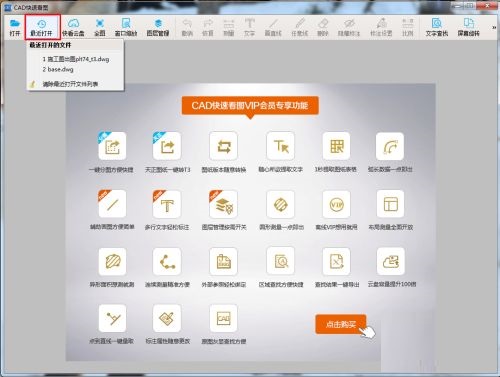Click the multi-line text T icon card
Screen dimensions: 500x377
coord(167,204)
